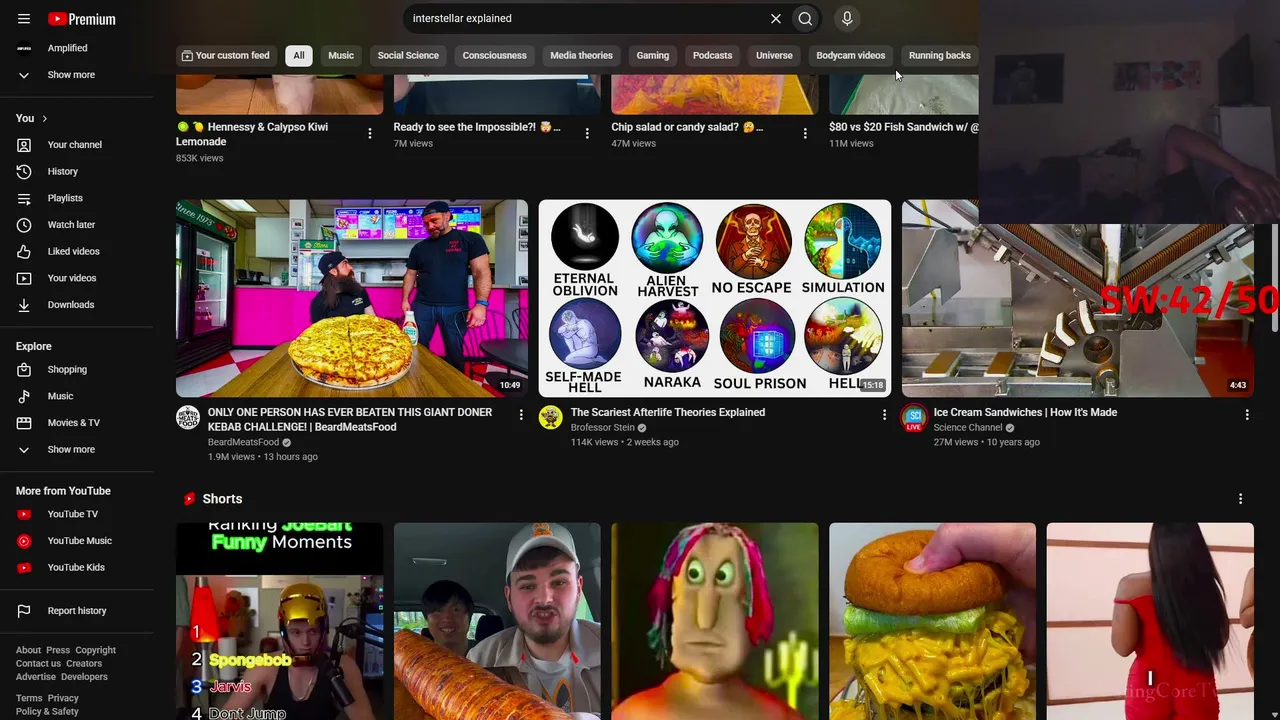The image size is (1280, 720).
Task: Select the 'Your custom feed' chip
Action: pyautogui.click(x=226, y=56)
